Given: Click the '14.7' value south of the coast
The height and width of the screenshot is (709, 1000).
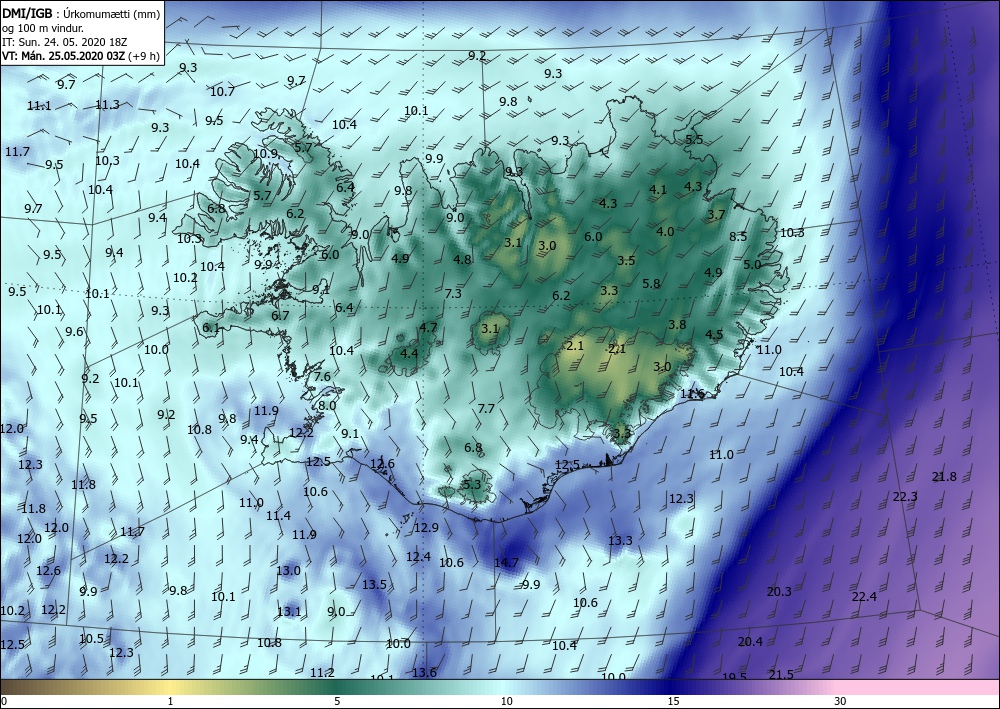Looking at the screenshot, I should [506, 563].
